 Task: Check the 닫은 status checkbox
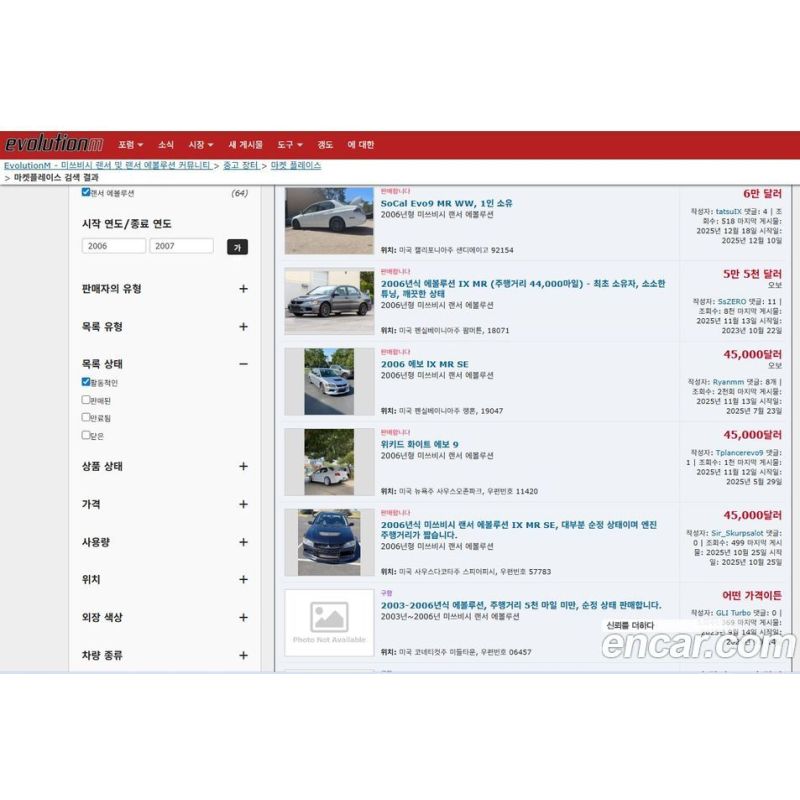(86, 435)
